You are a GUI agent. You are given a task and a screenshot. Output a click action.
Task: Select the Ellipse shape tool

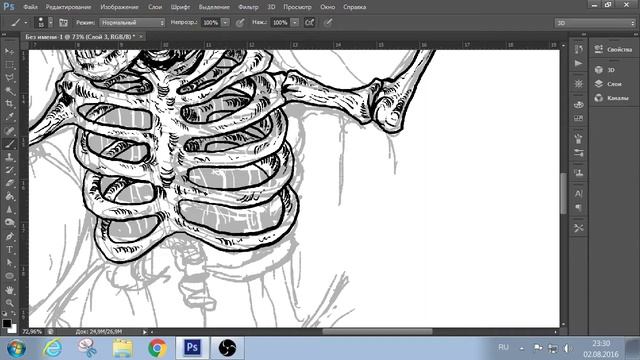[9, 276]
